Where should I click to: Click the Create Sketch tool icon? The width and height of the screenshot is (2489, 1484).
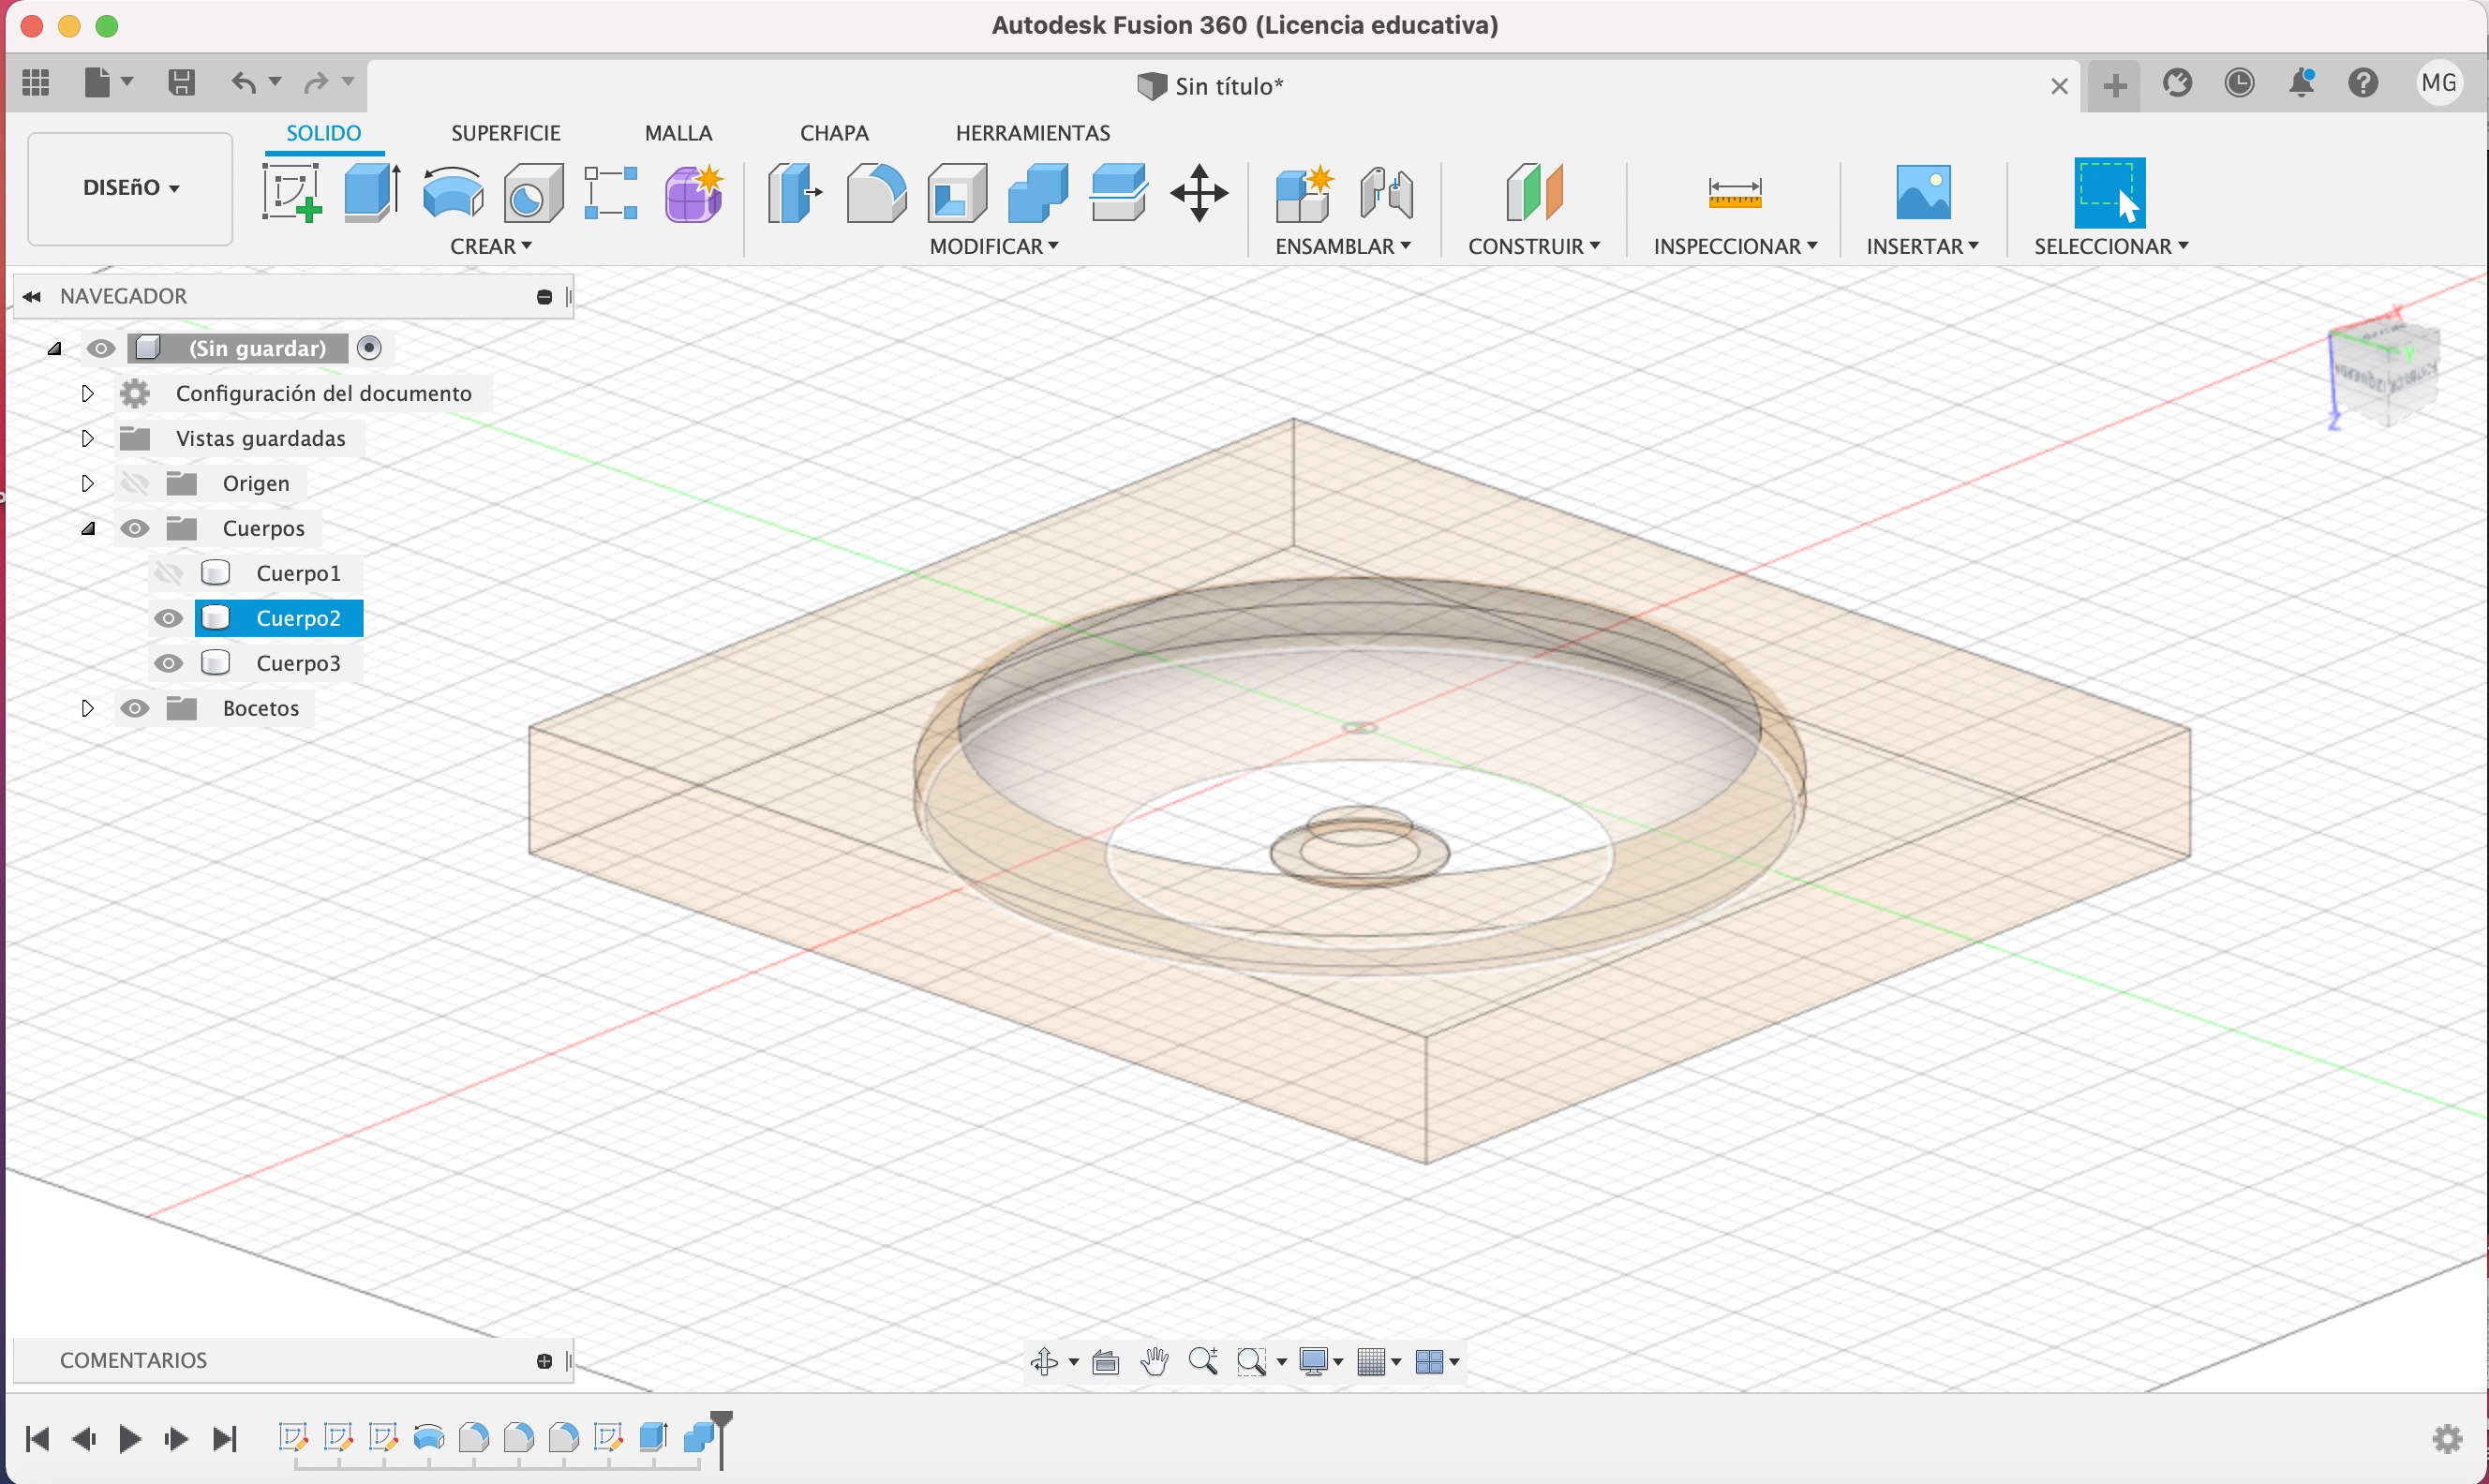coord(291,192)
